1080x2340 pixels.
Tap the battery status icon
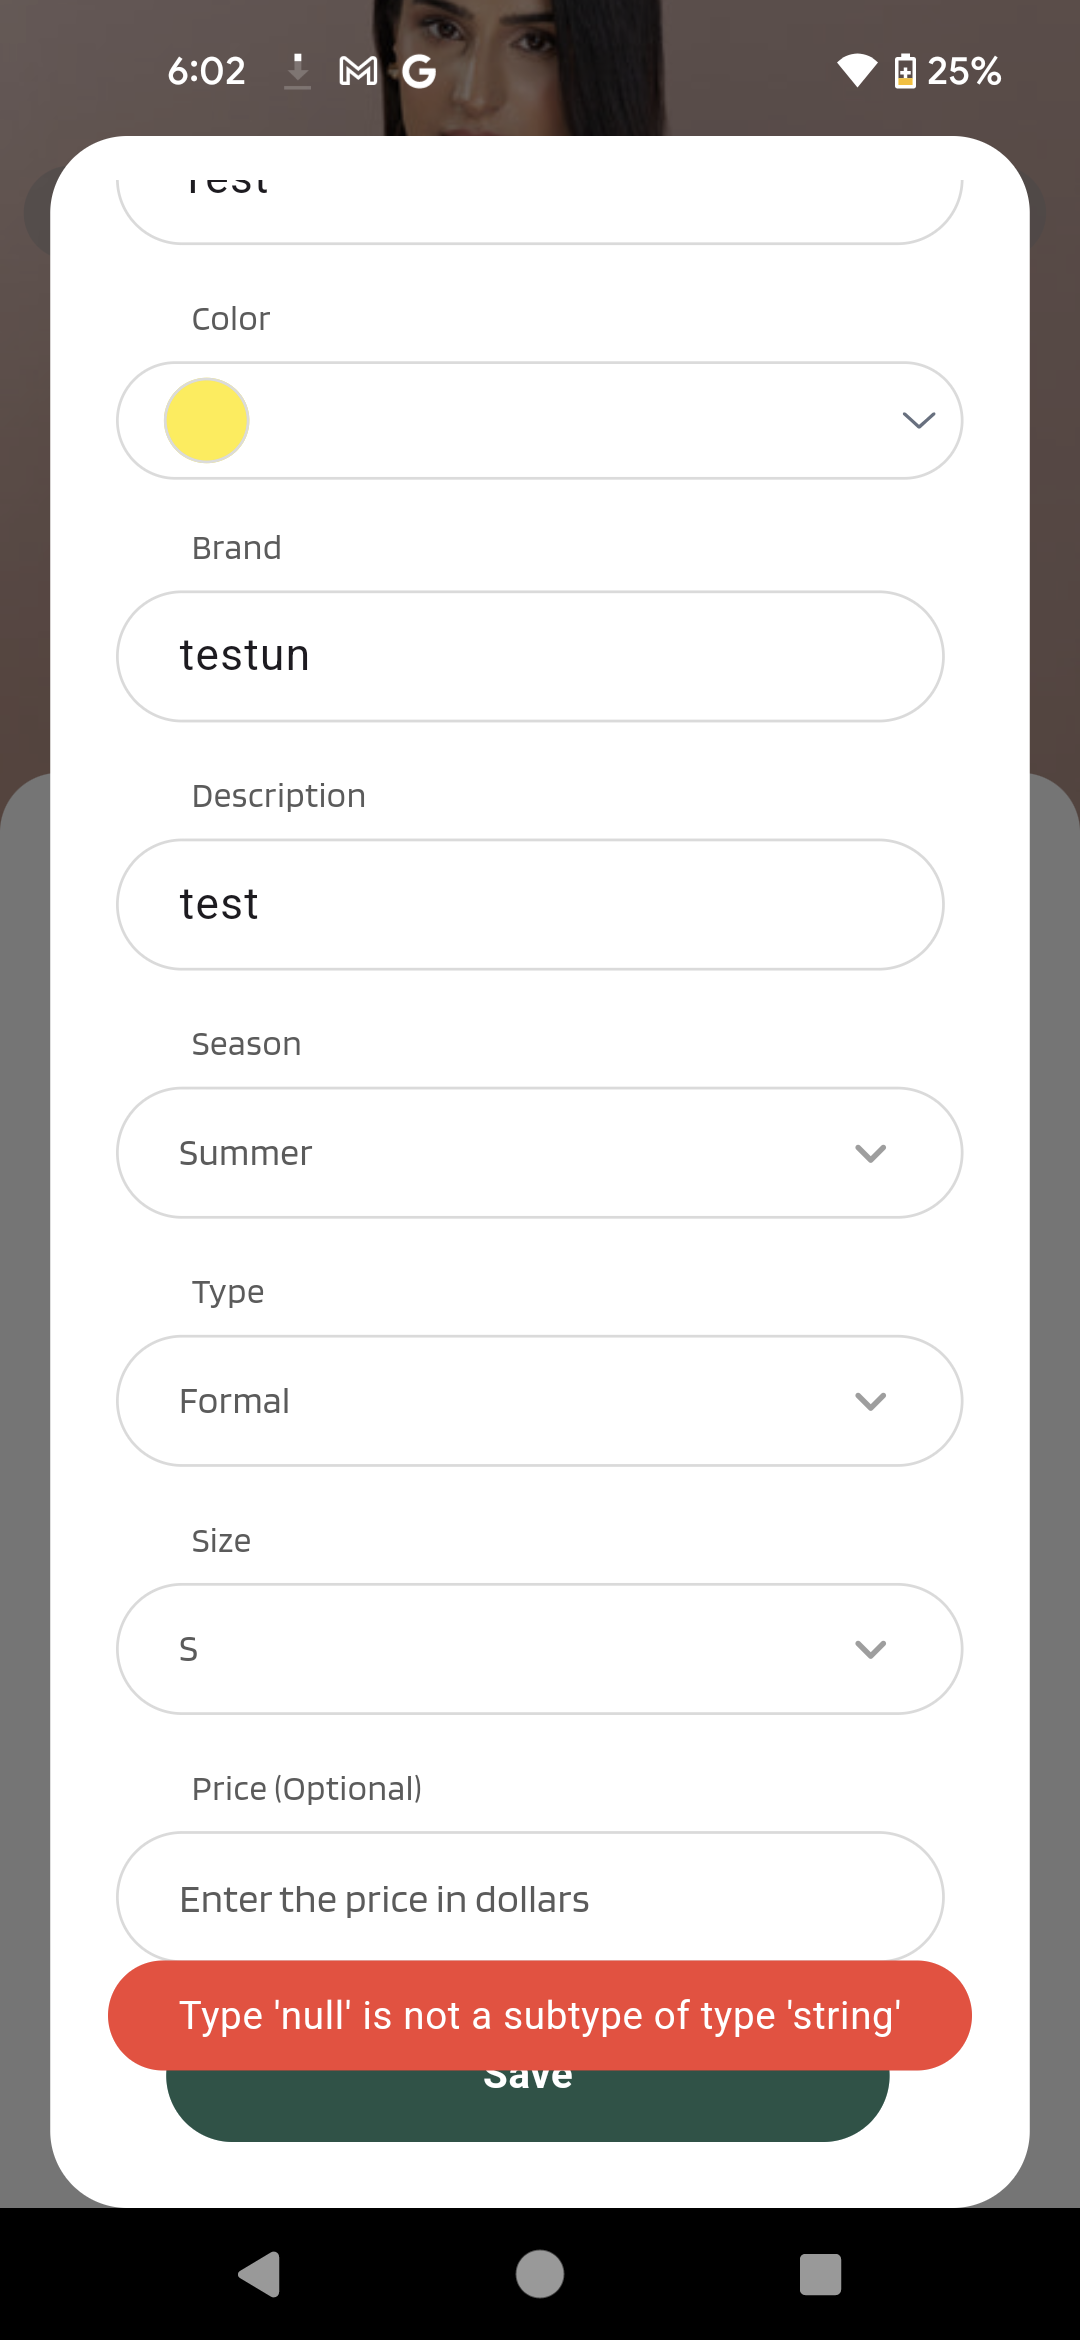pyautogui.click(x=905, y=71)
